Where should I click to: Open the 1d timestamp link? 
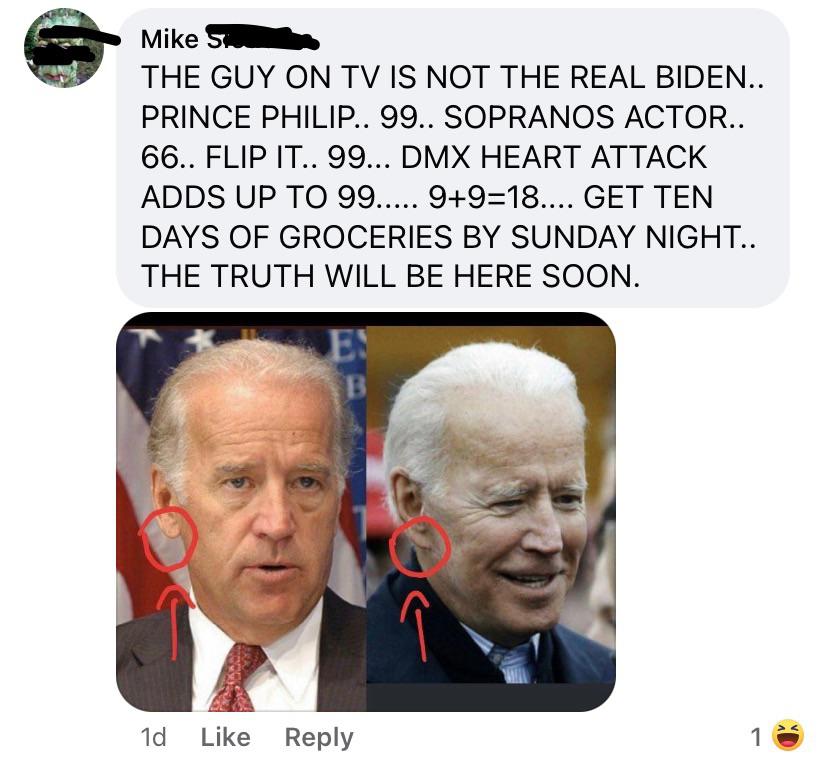(x=153, y=737)
